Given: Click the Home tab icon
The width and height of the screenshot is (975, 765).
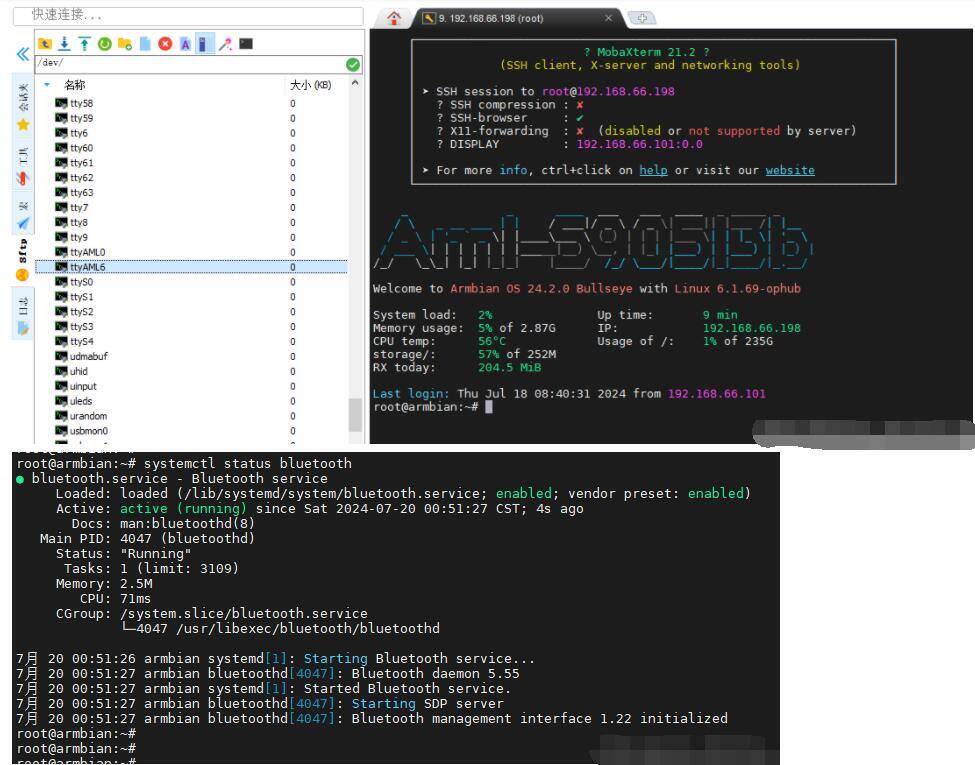Looking at the screenshot, I should click(x=394, y=18).
